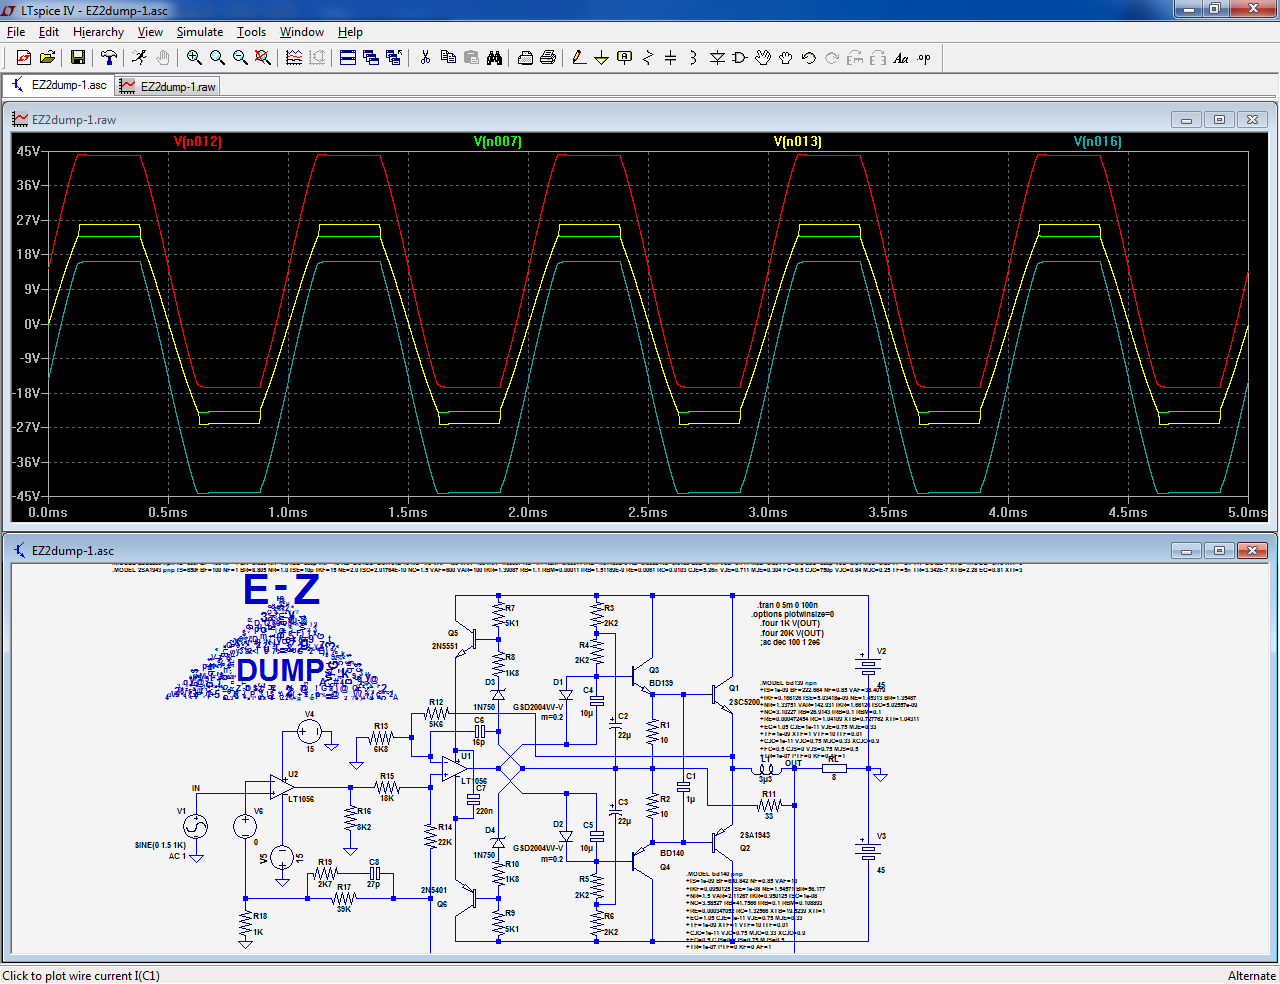The image size is (1280, 984).
Task: Click the U2 LT1056 op-amp in schematic
Action: (x=281, y=788)
